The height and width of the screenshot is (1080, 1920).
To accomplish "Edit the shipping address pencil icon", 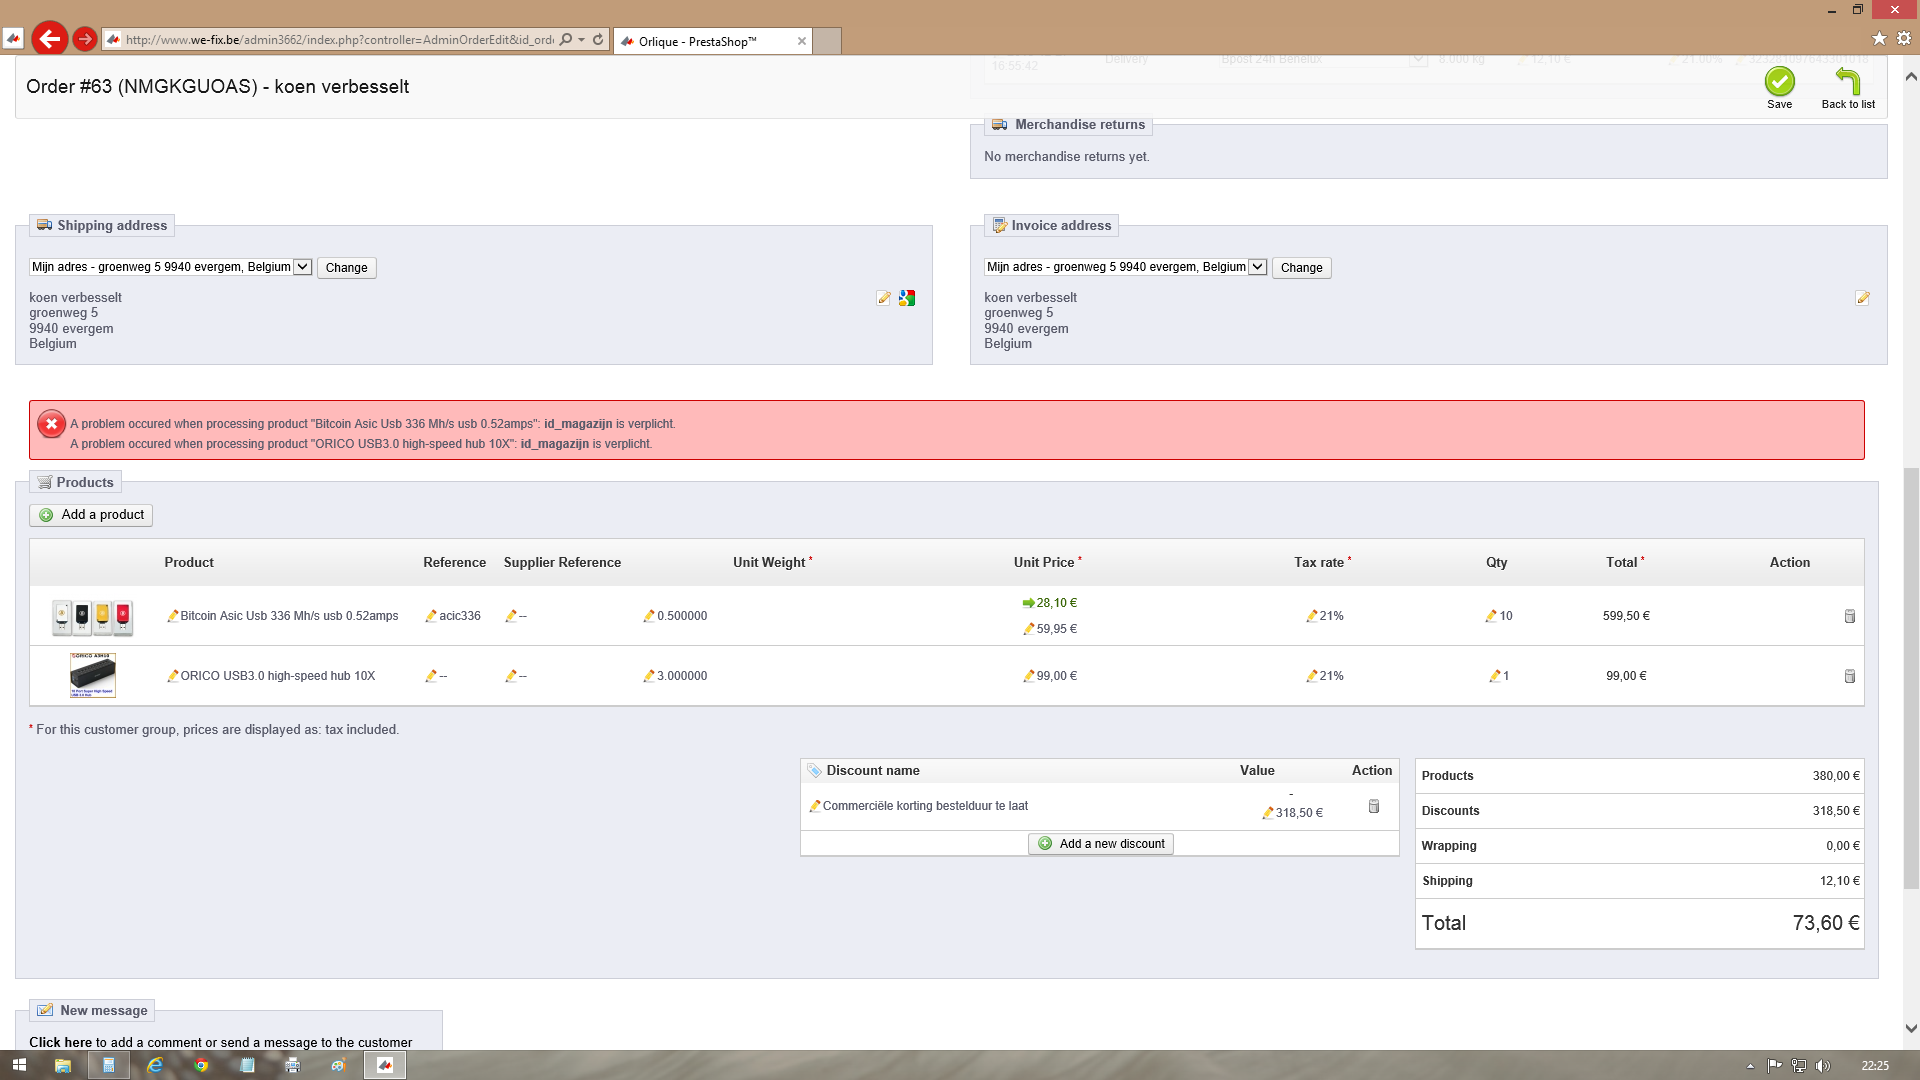I will 883,298.
